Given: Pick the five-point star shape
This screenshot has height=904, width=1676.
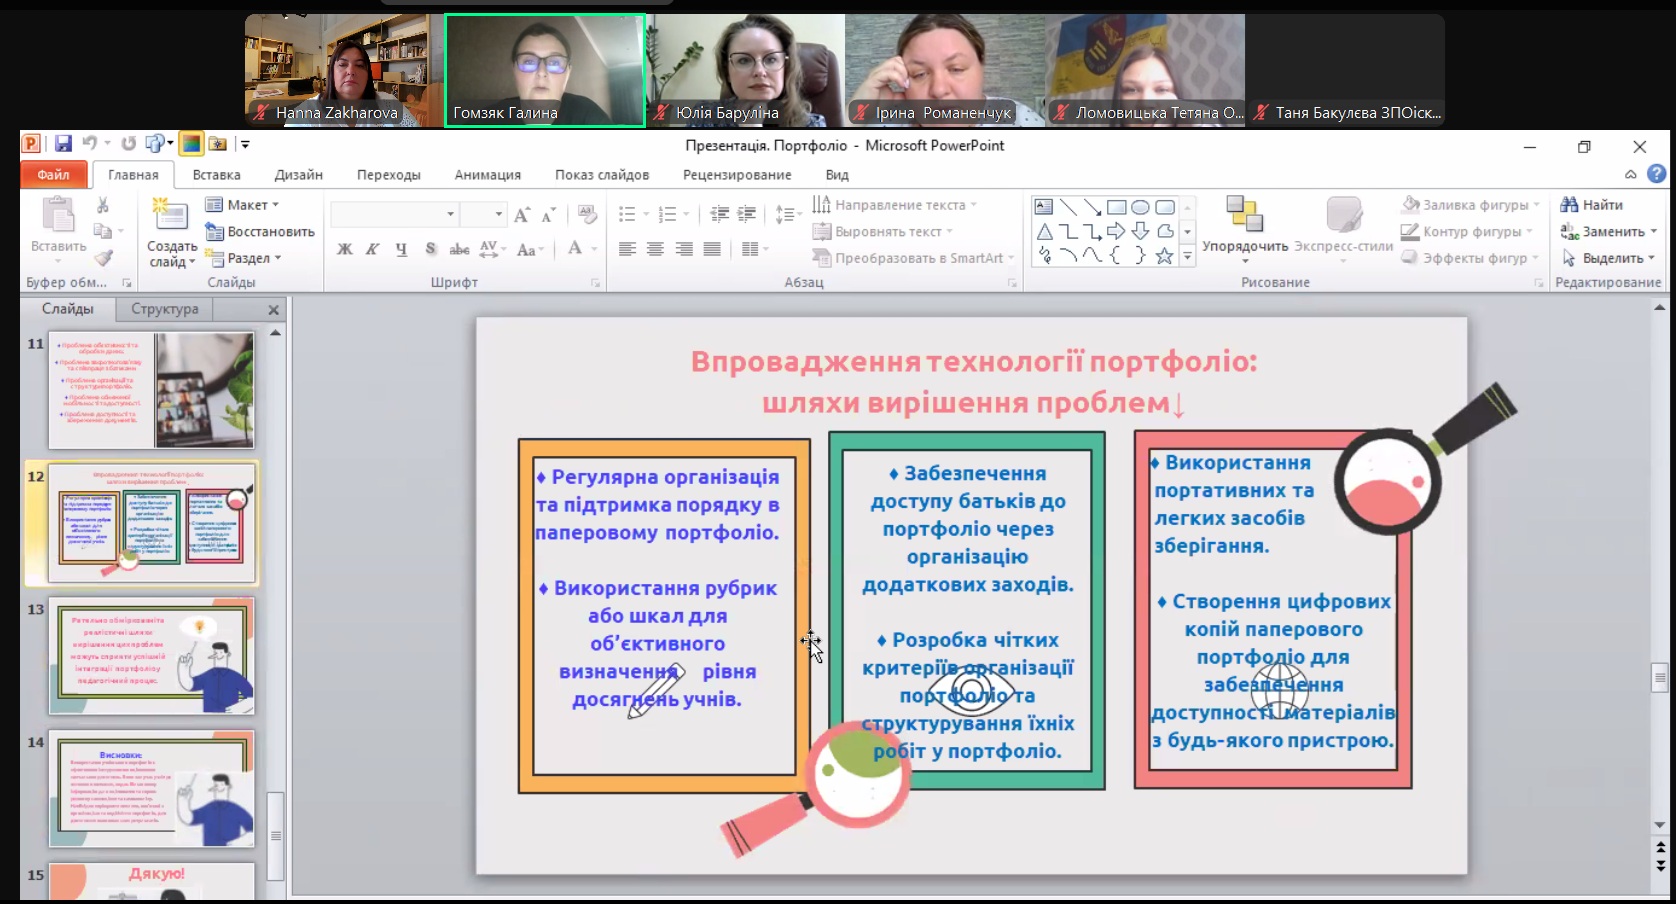Looking at the screenshot, I should [x=1164, y=256].
